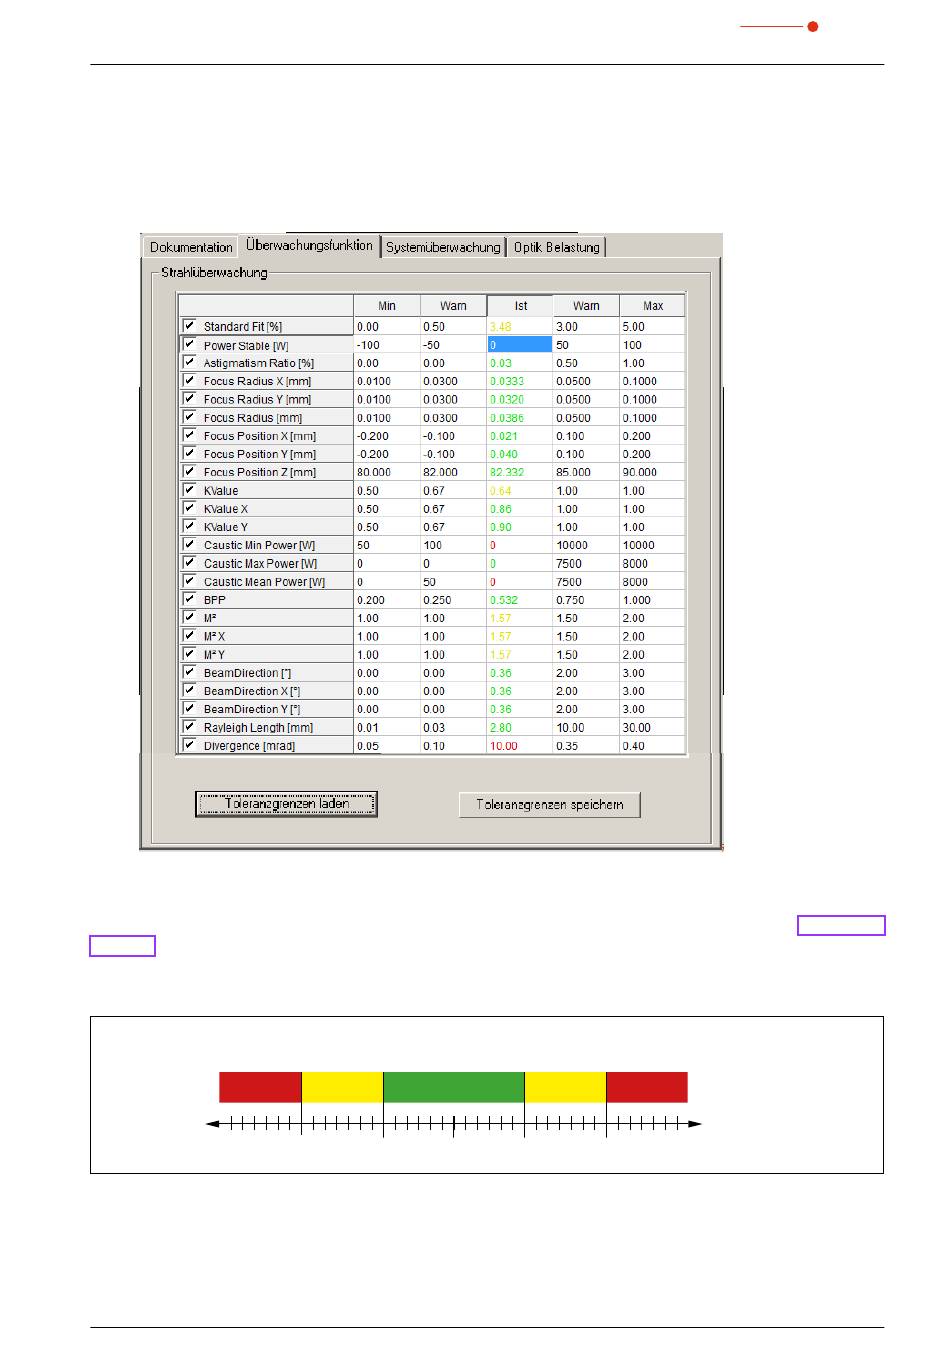
Task: Toggle the M² Y checkbox
Action: point(189,654)
